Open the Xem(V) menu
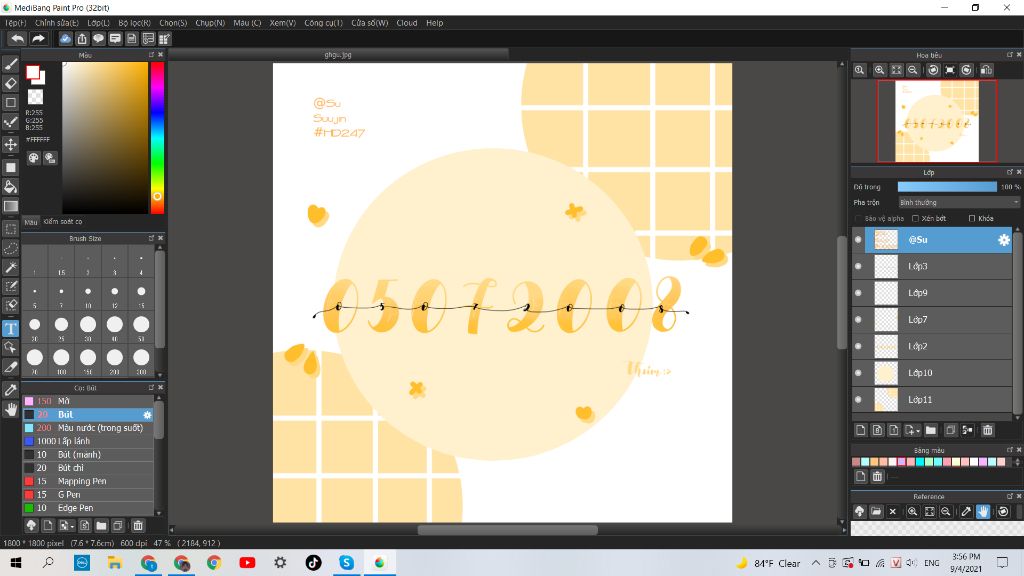 283,23
